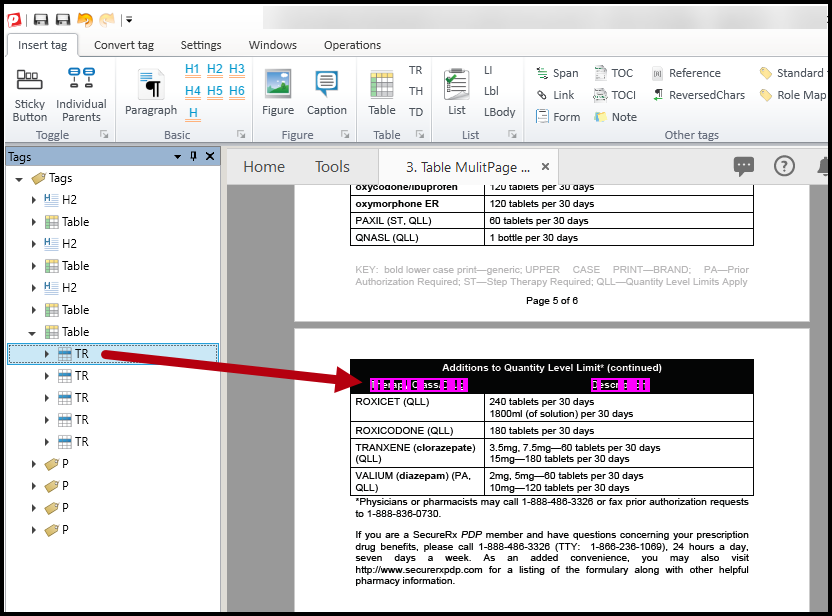Image resolution: width=832 pixels, height=616 pixels.
Task: Insert a Paragraph tag
Action: [151, 92]
